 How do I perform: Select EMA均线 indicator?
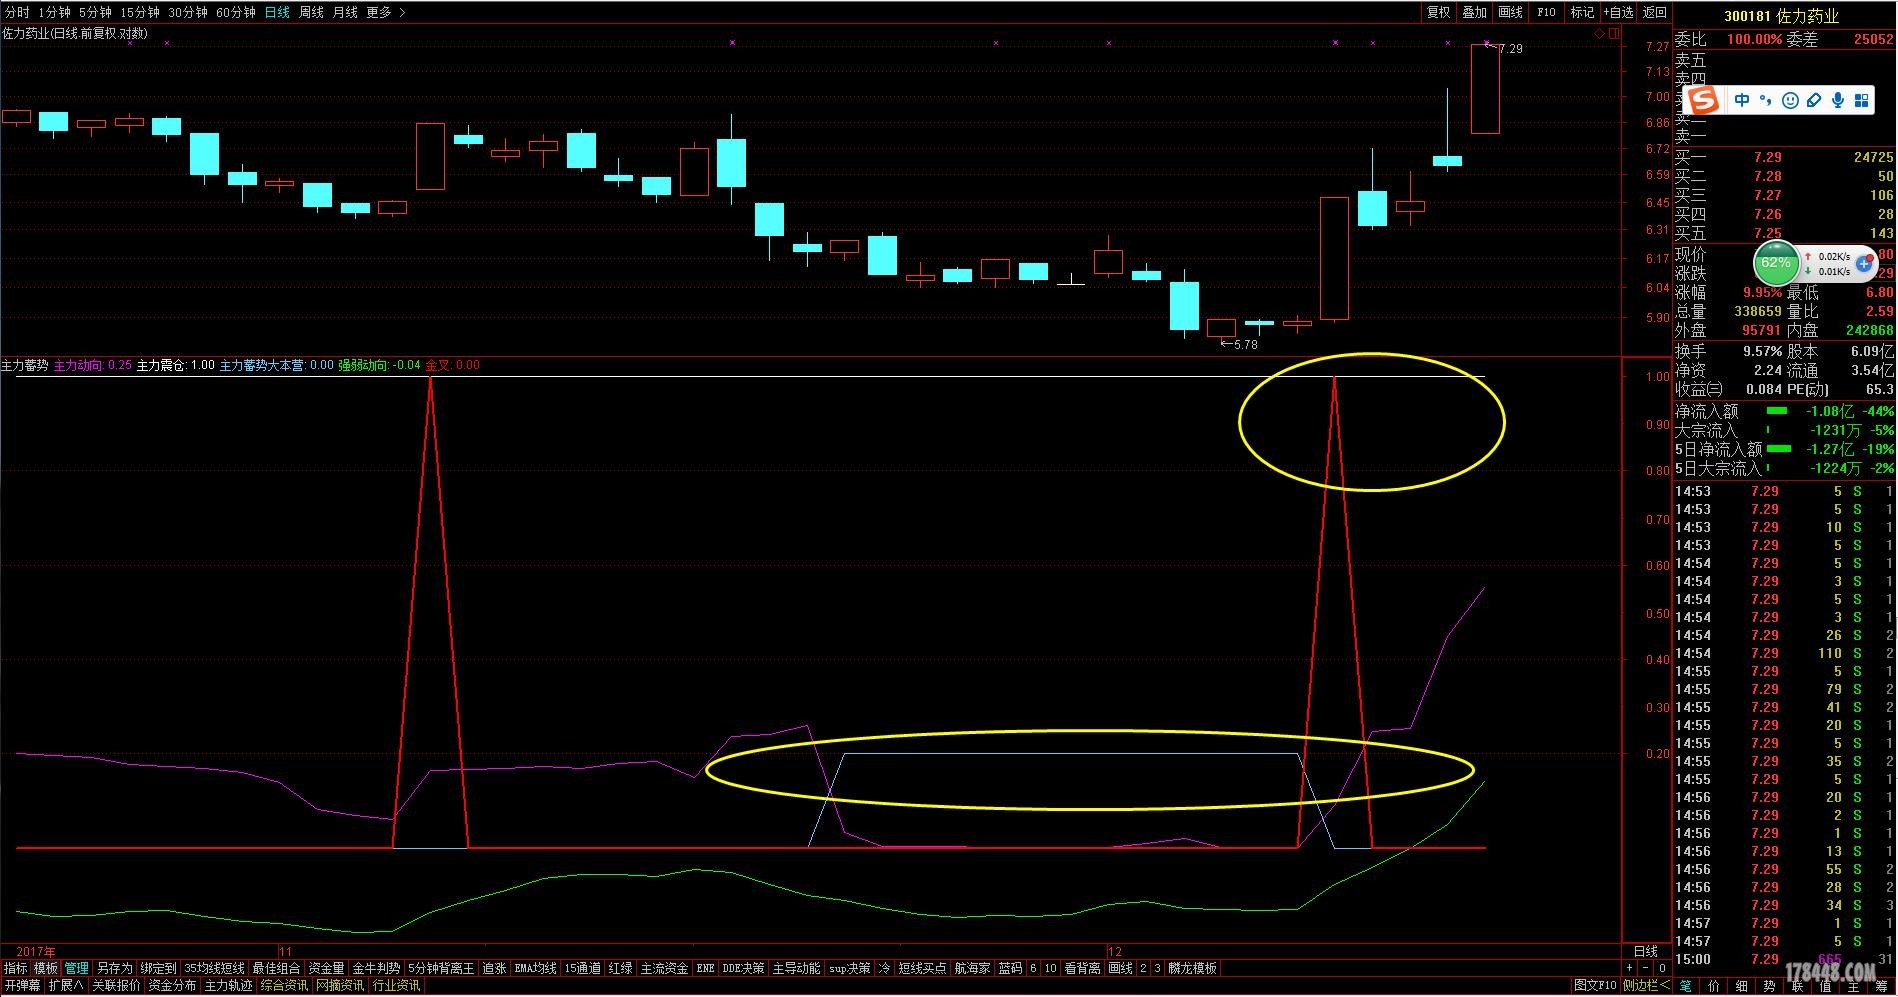pos(535,968)
